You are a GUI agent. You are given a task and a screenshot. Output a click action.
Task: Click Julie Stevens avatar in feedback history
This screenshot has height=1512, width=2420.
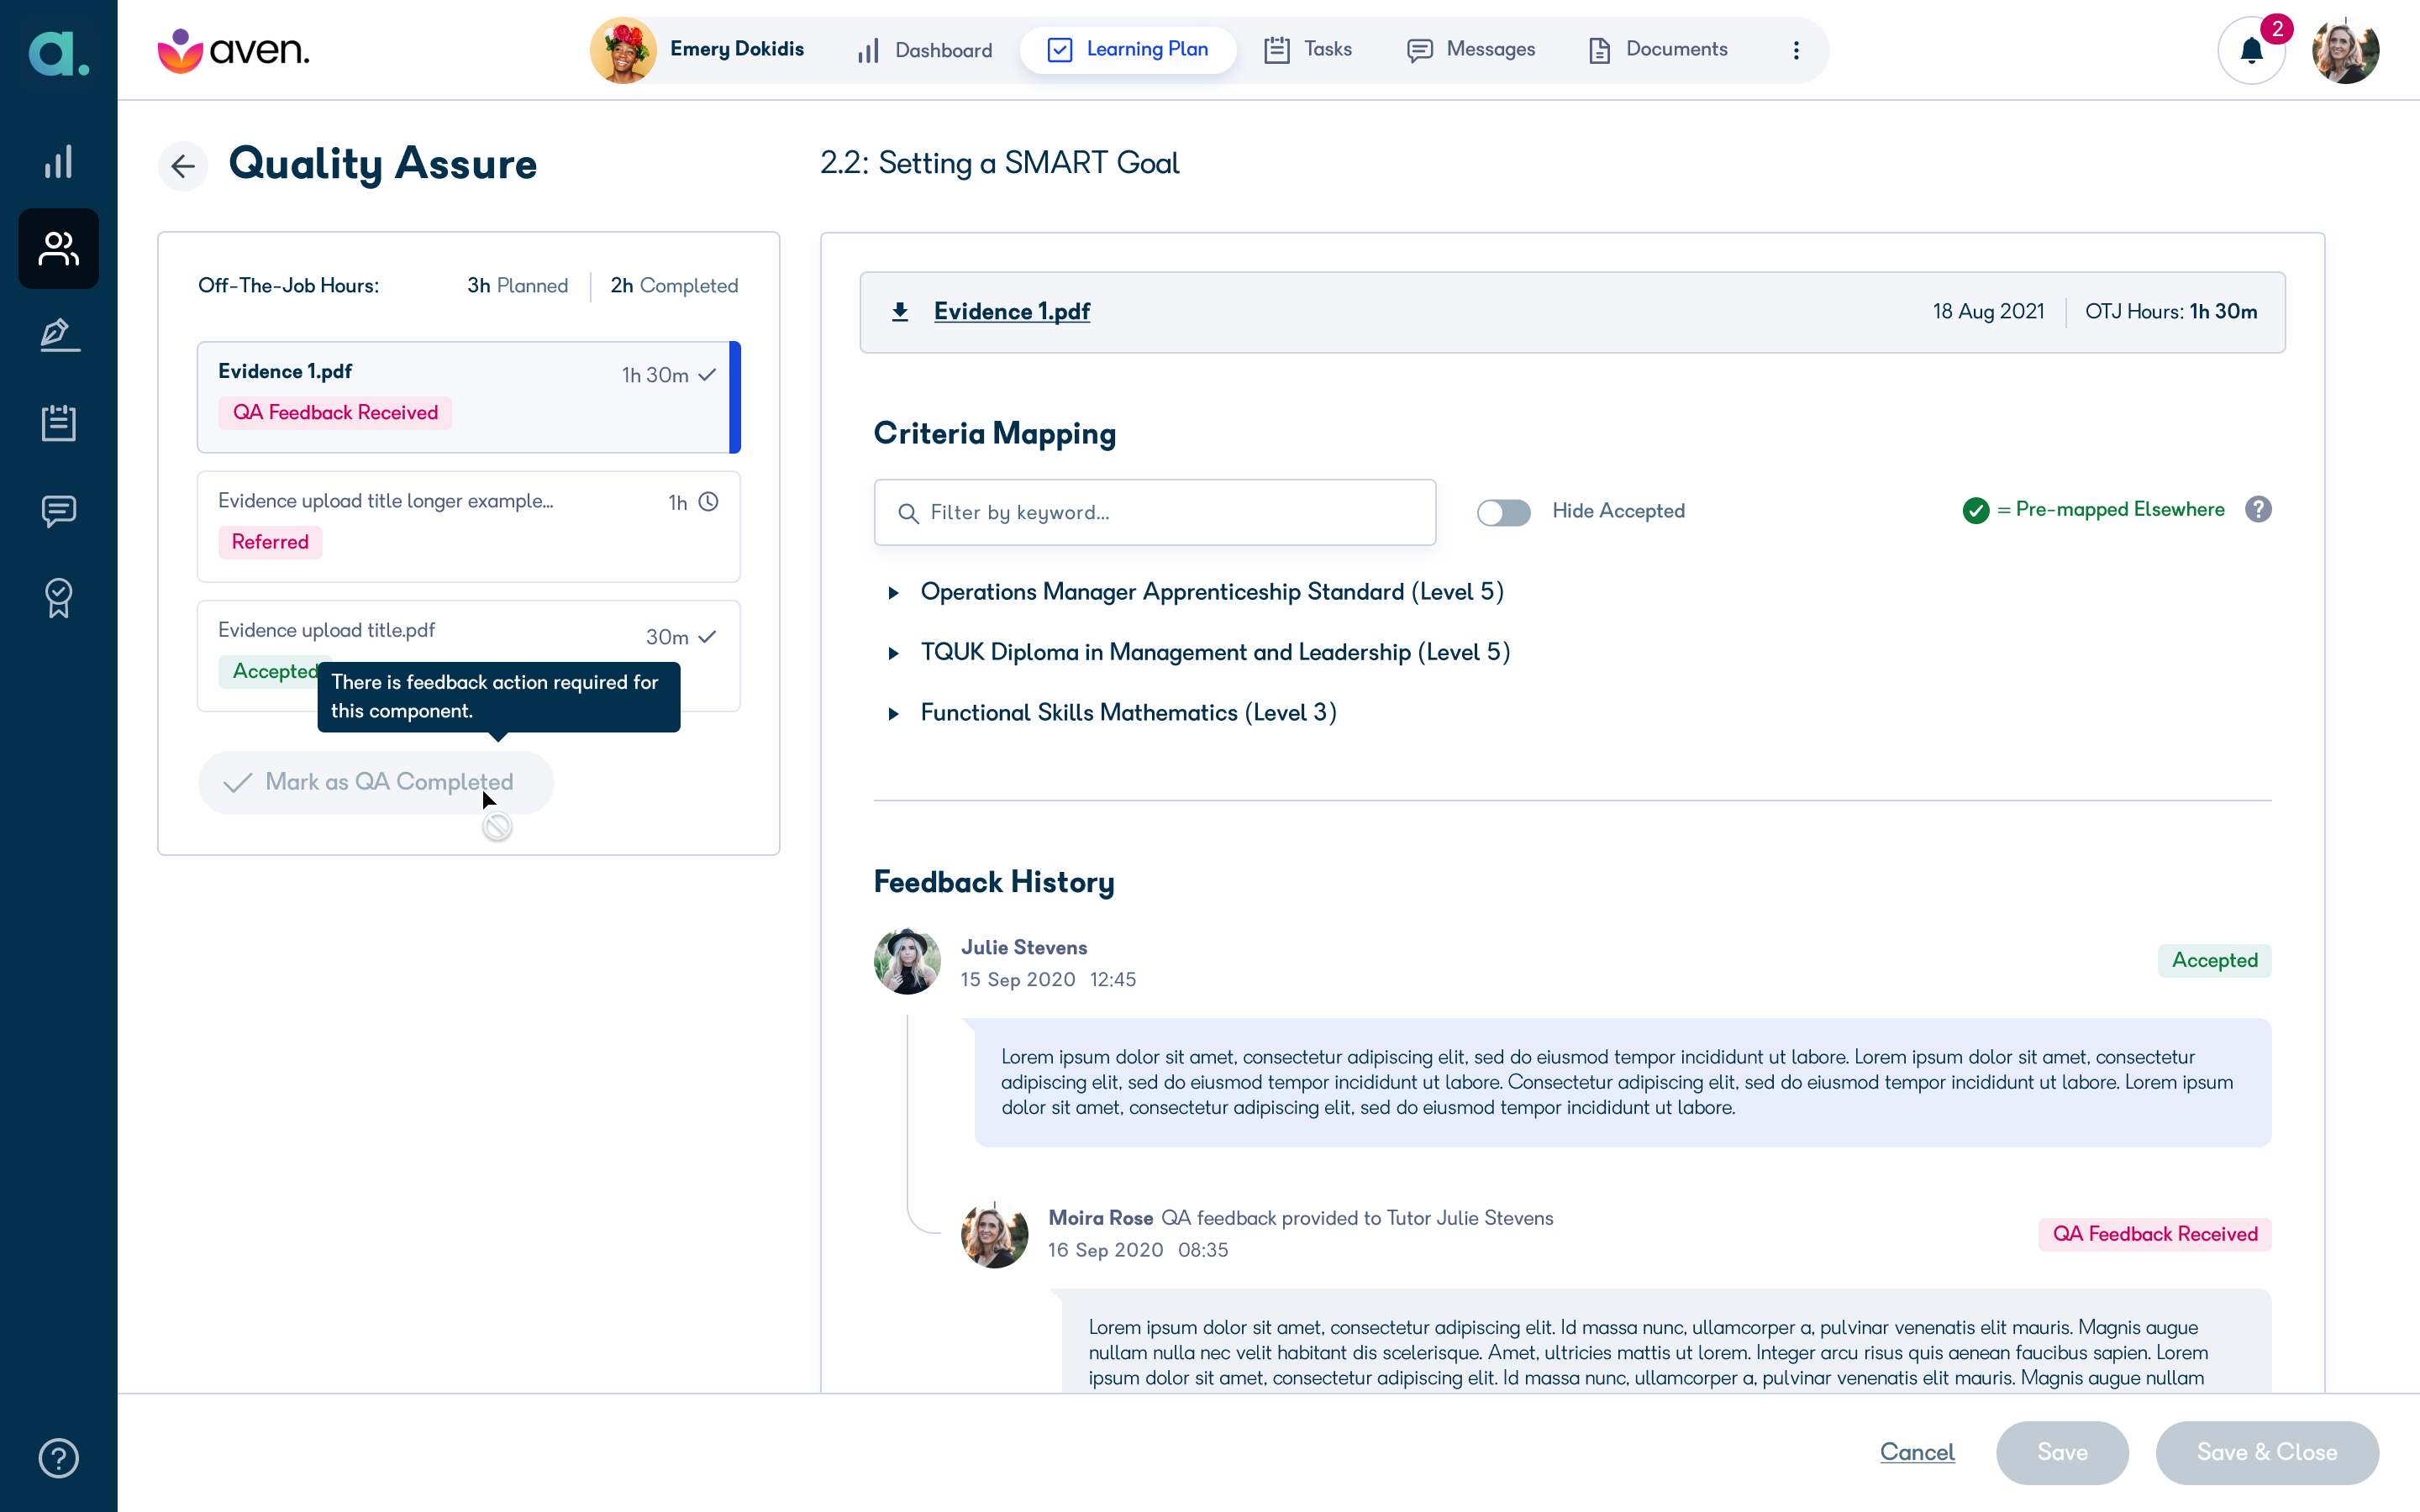907,961
